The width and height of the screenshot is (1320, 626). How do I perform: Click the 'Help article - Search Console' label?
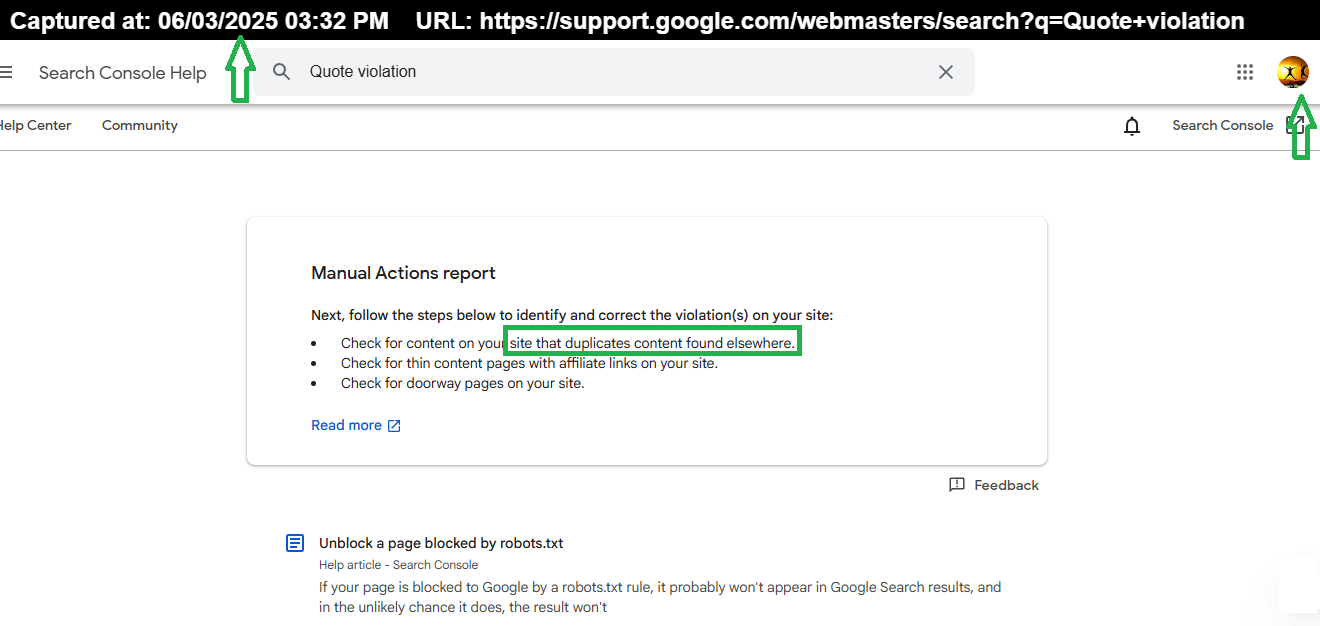click(x=398, y=565)
